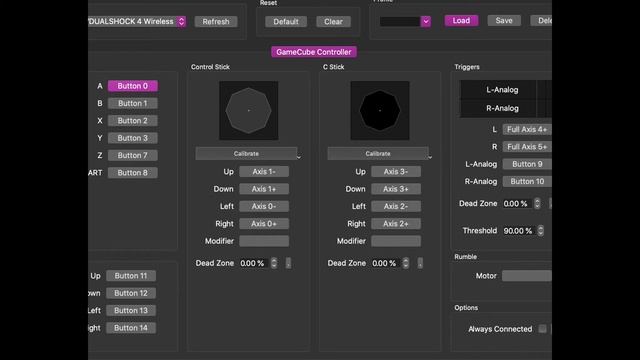Open the profile name dropdown arrow
This screenshot has height=360, width=640.
426,21
